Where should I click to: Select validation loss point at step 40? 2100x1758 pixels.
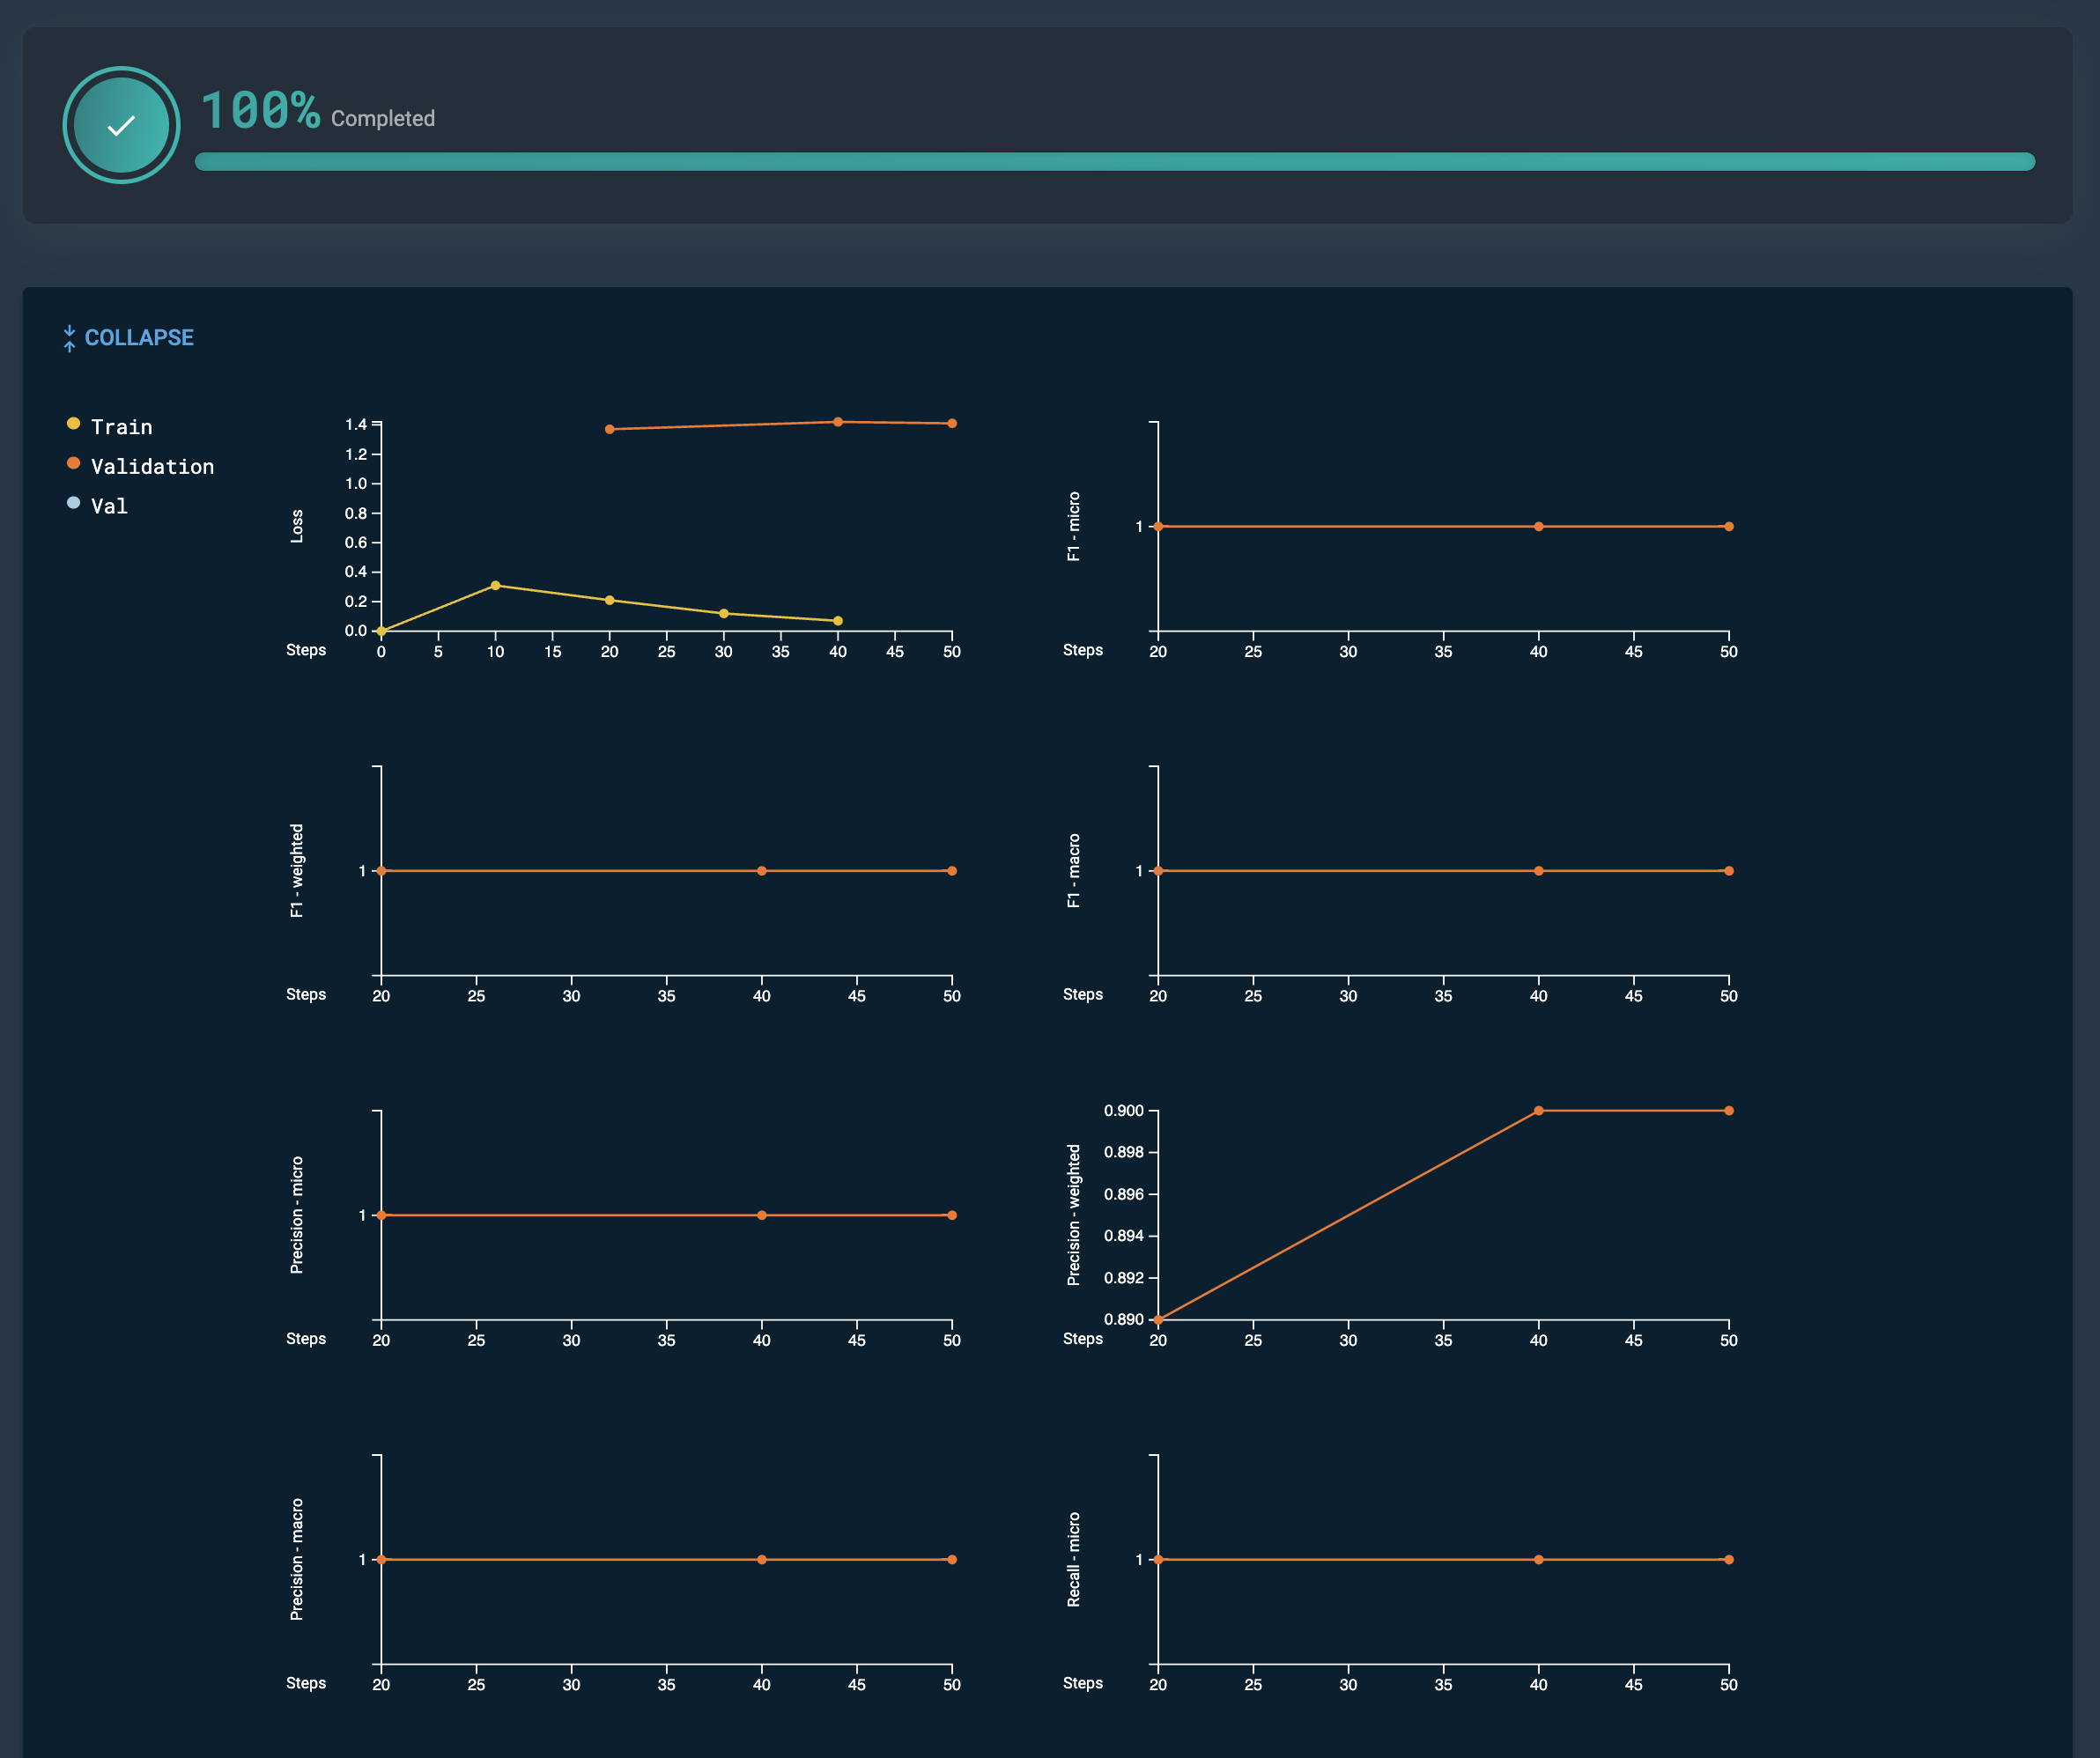click(838, 422)
